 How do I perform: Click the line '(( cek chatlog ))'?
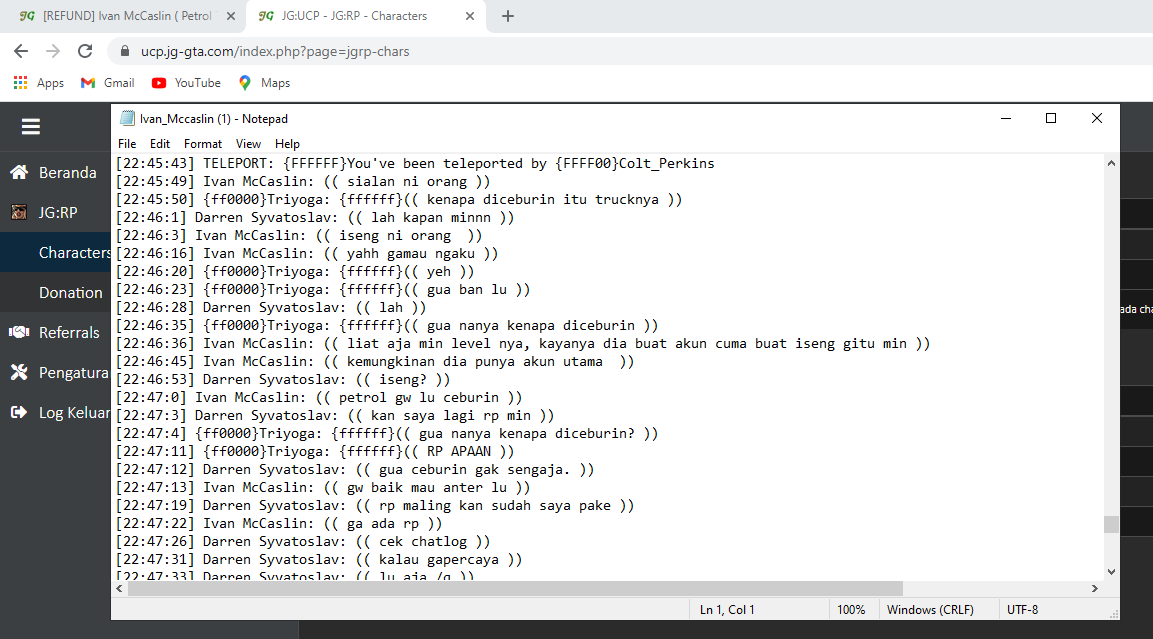[x=303, y=541]
